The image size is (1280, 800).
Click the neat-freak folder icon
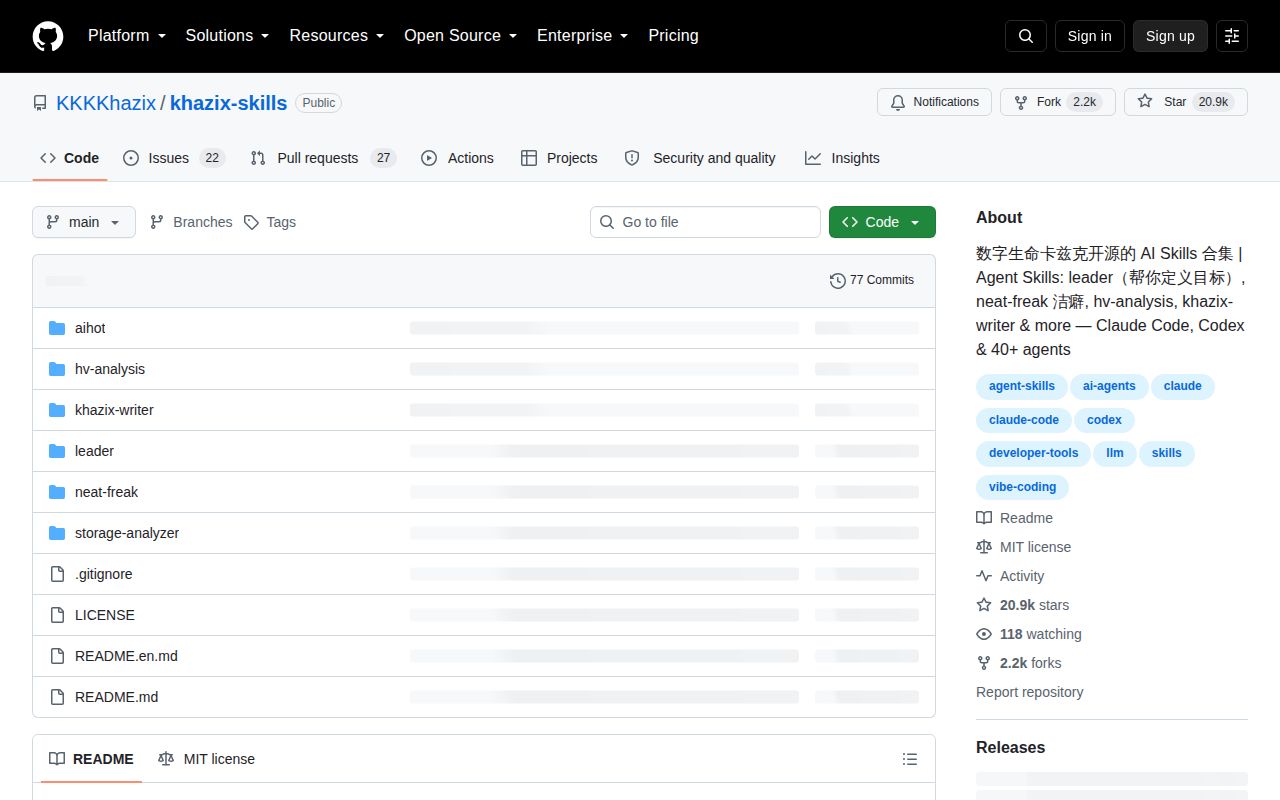57,492
